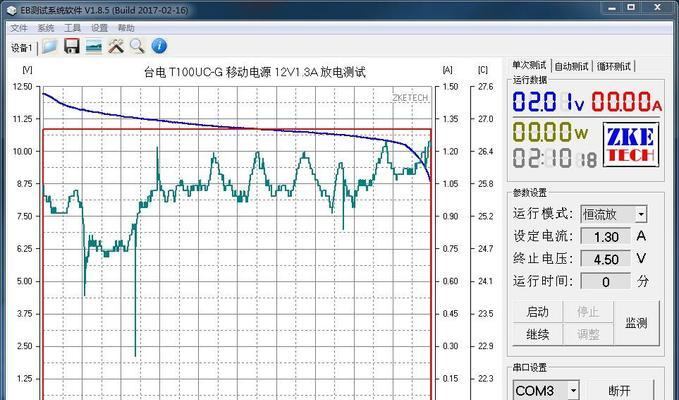Click the 断开 disconnect button
This screenshot has height=400, width=679.
[x=620, y=390]
